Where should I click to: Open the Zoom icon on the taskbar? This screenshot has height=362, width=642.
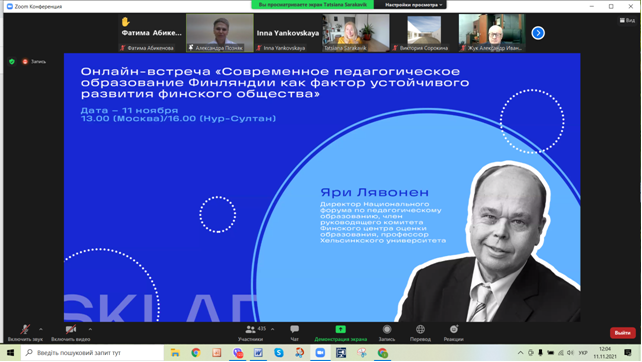click(320, 353)
